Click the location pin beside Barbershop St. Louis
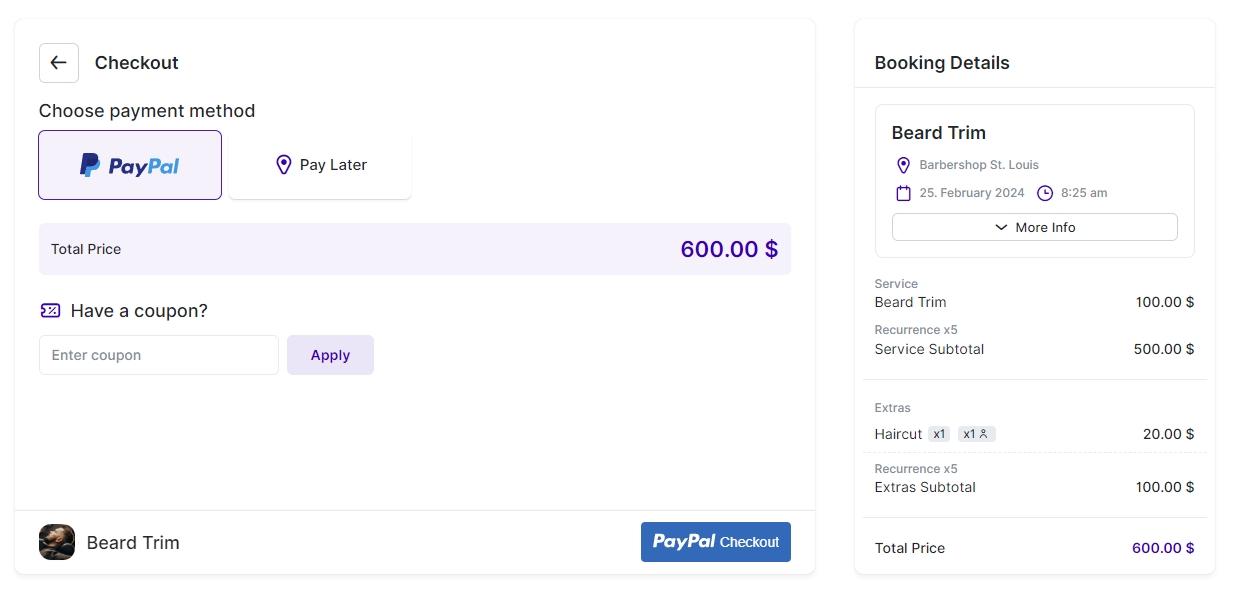 (x=903, y=165)
